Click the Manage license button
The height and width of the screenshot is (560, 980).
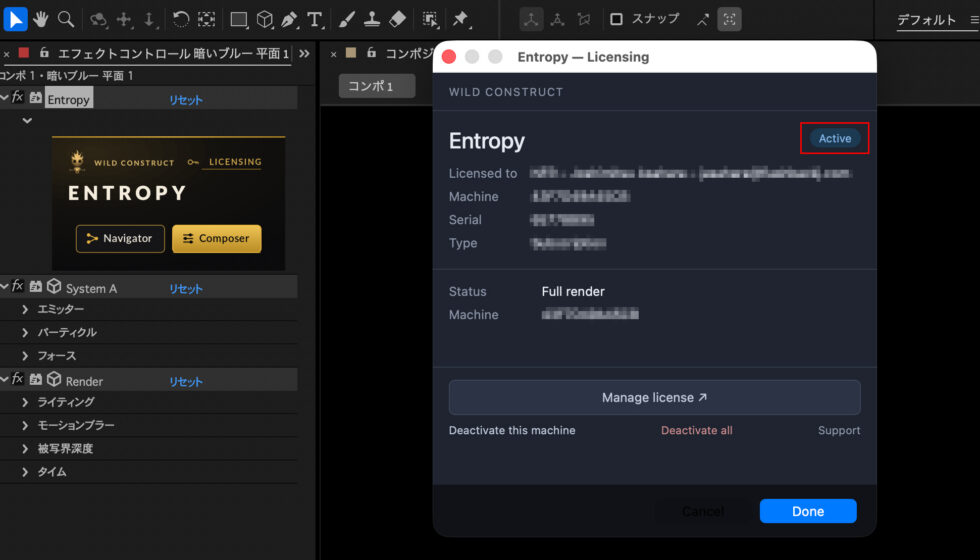(654, 398)
